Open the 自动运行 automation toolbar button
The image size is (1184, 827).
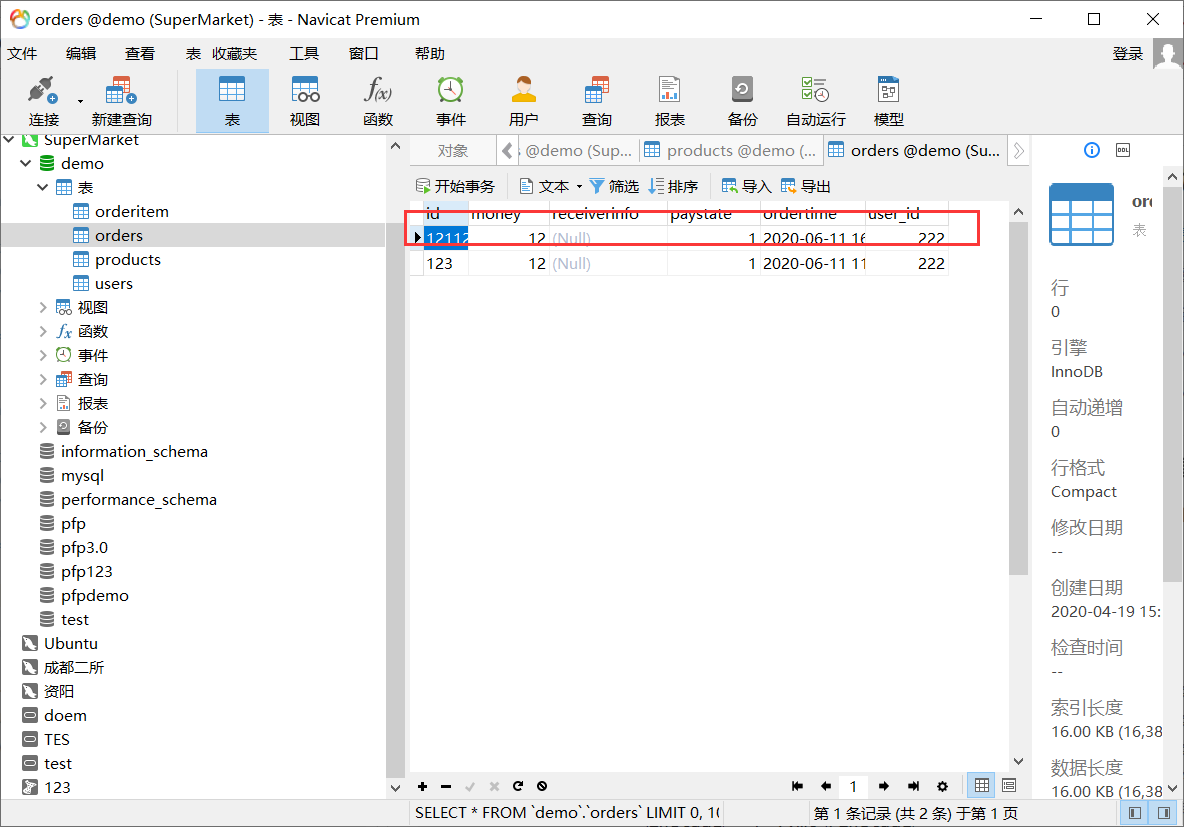[816, 101]
